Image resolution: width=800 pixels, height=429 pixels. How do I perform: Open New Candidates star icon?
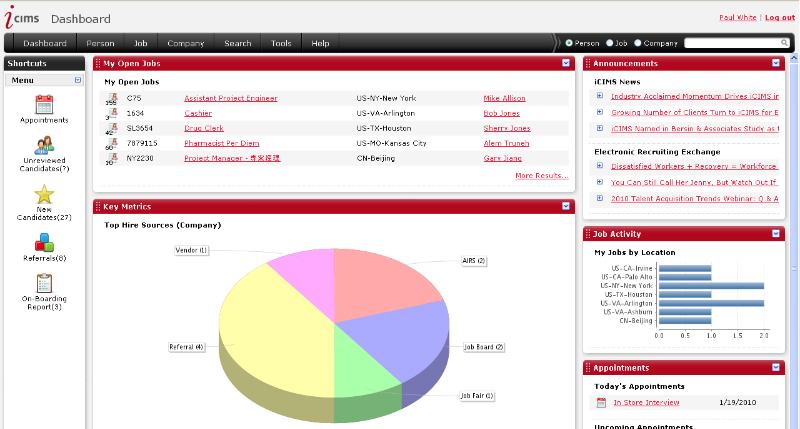coord(44,194)
